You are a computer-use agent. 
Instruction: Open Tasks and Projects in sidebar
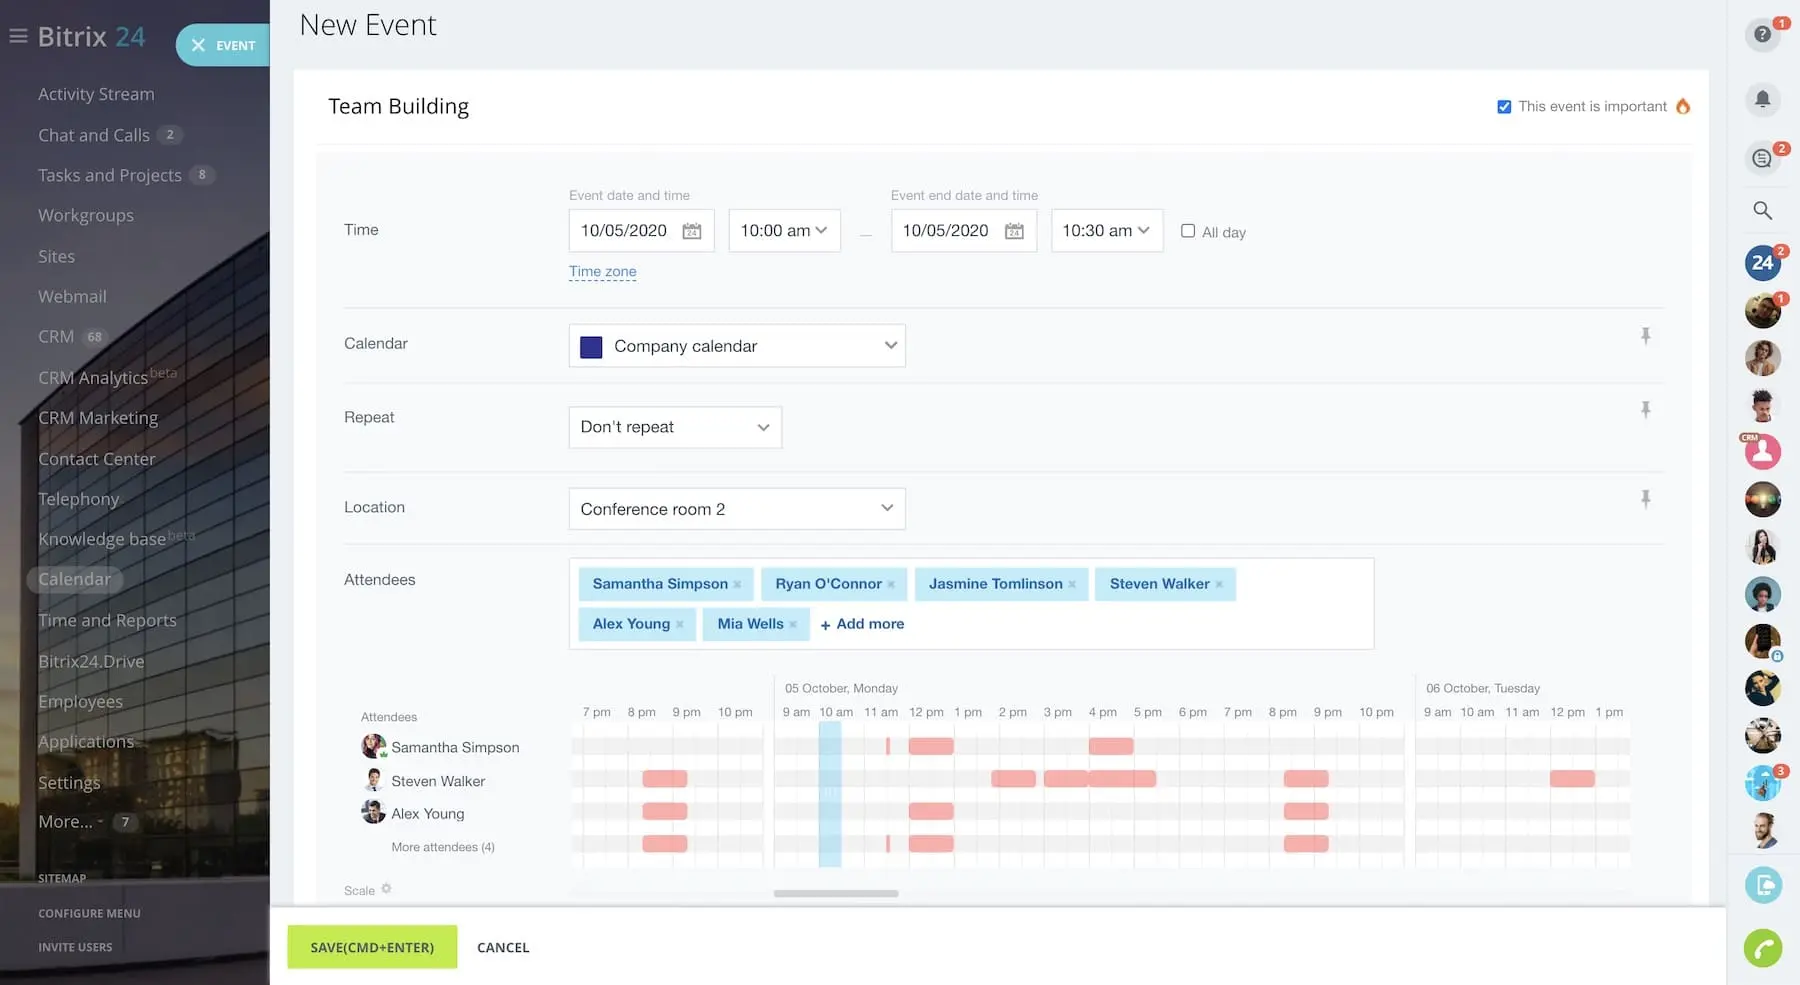(110, 175)
